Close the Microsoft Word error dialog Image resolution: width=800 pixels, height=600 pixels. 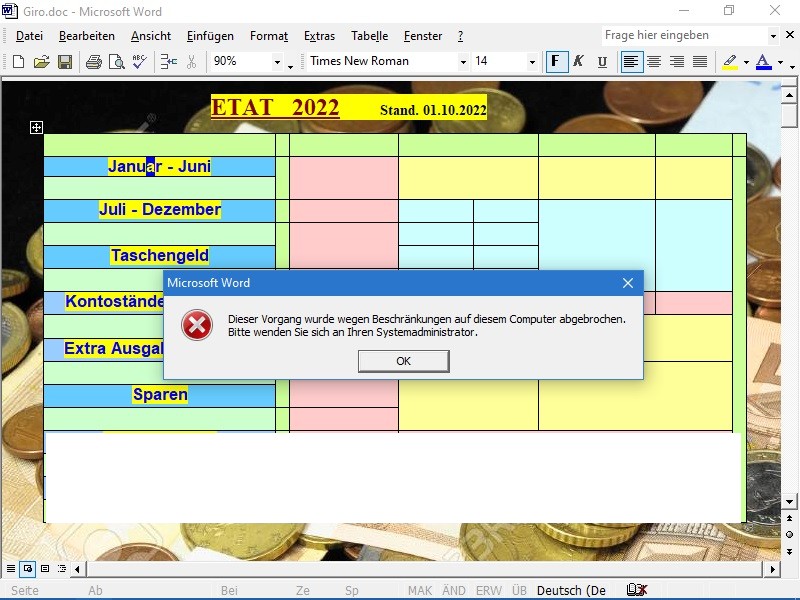[x=628, y=283]
